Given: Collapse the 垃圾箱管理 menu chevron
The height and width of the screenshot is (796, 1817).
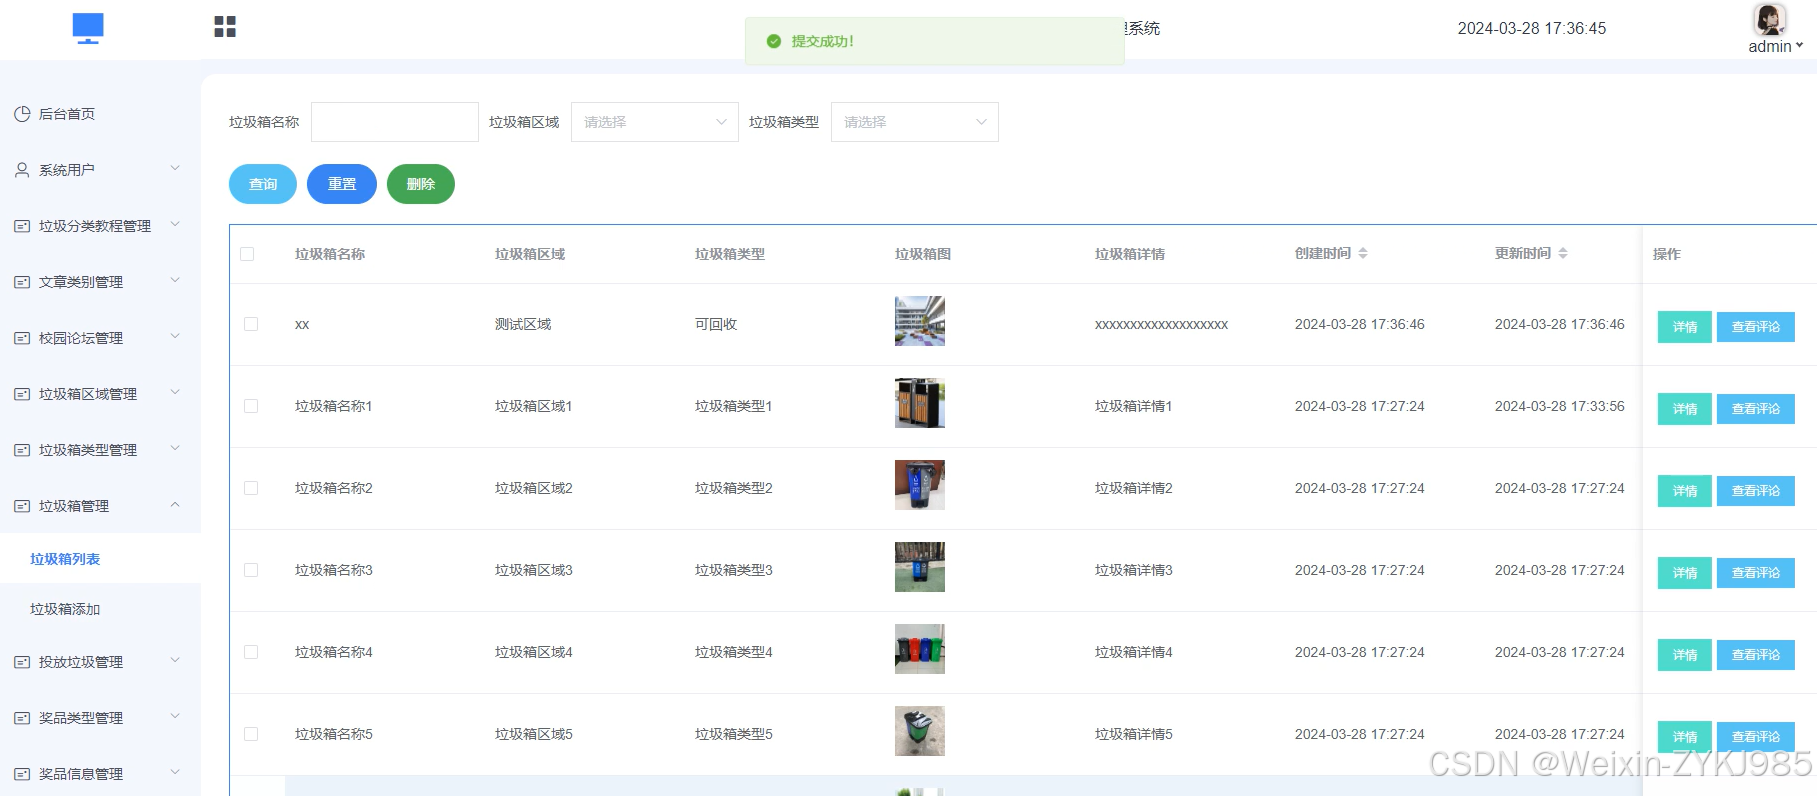Looking at the screenshot, I should point(175,505).
